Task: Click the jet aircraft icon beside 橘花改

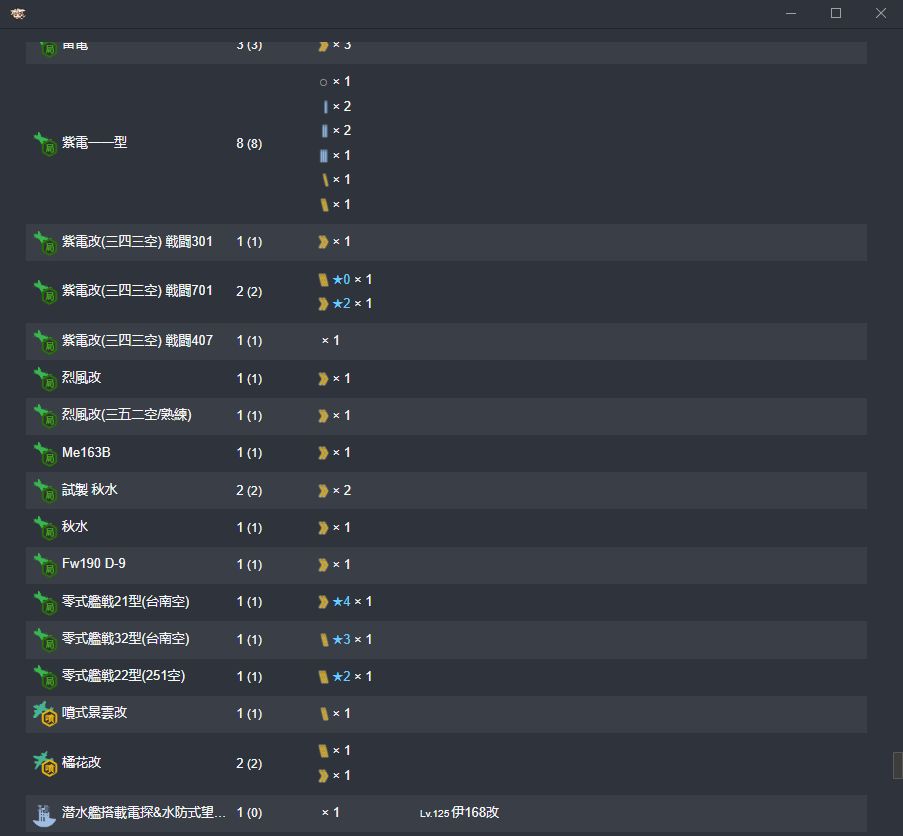Action: pos(45,763)
